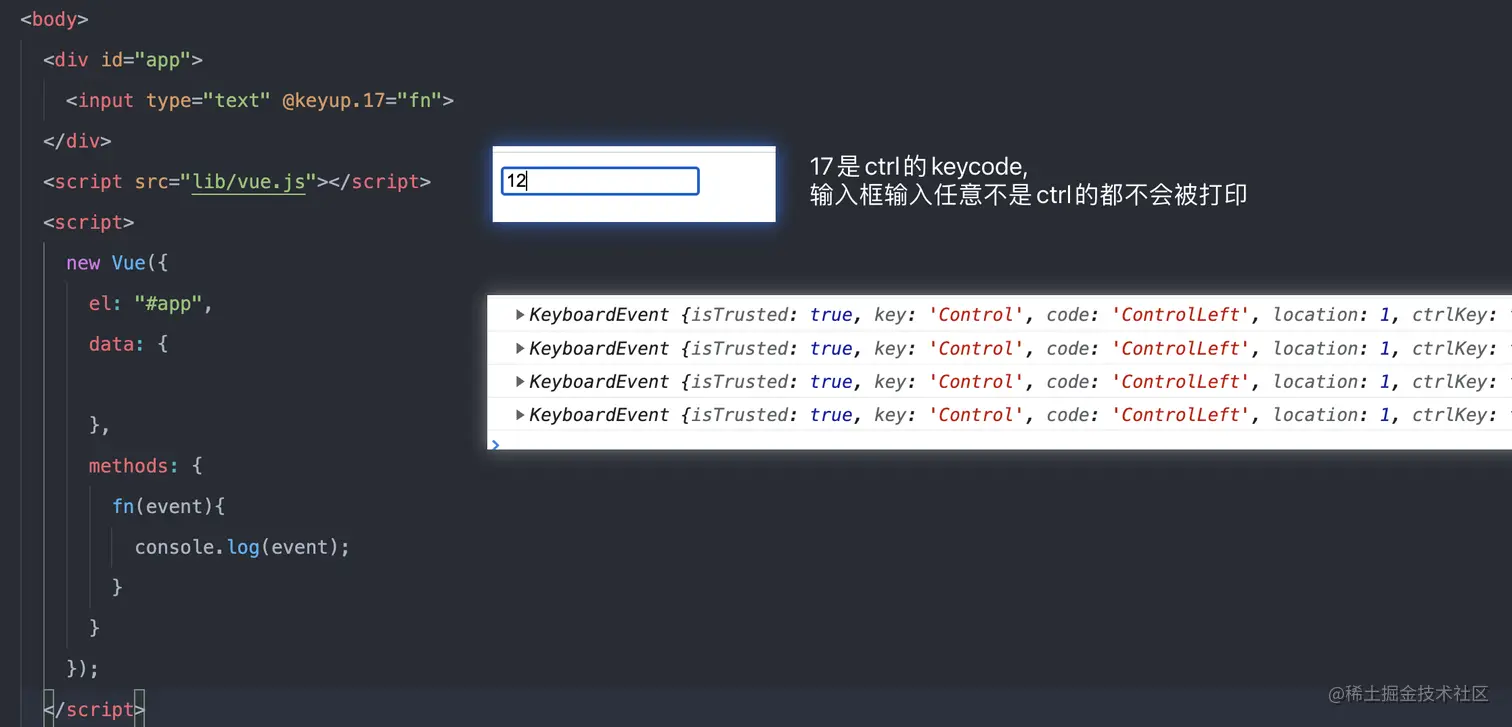Click the input type="text" attribute

(x=208, y=100)
